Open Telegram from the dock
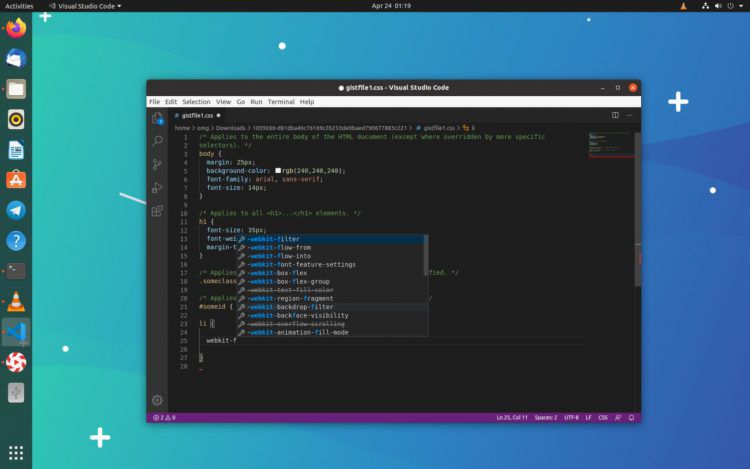750x469 pixels. click(16, 210)
